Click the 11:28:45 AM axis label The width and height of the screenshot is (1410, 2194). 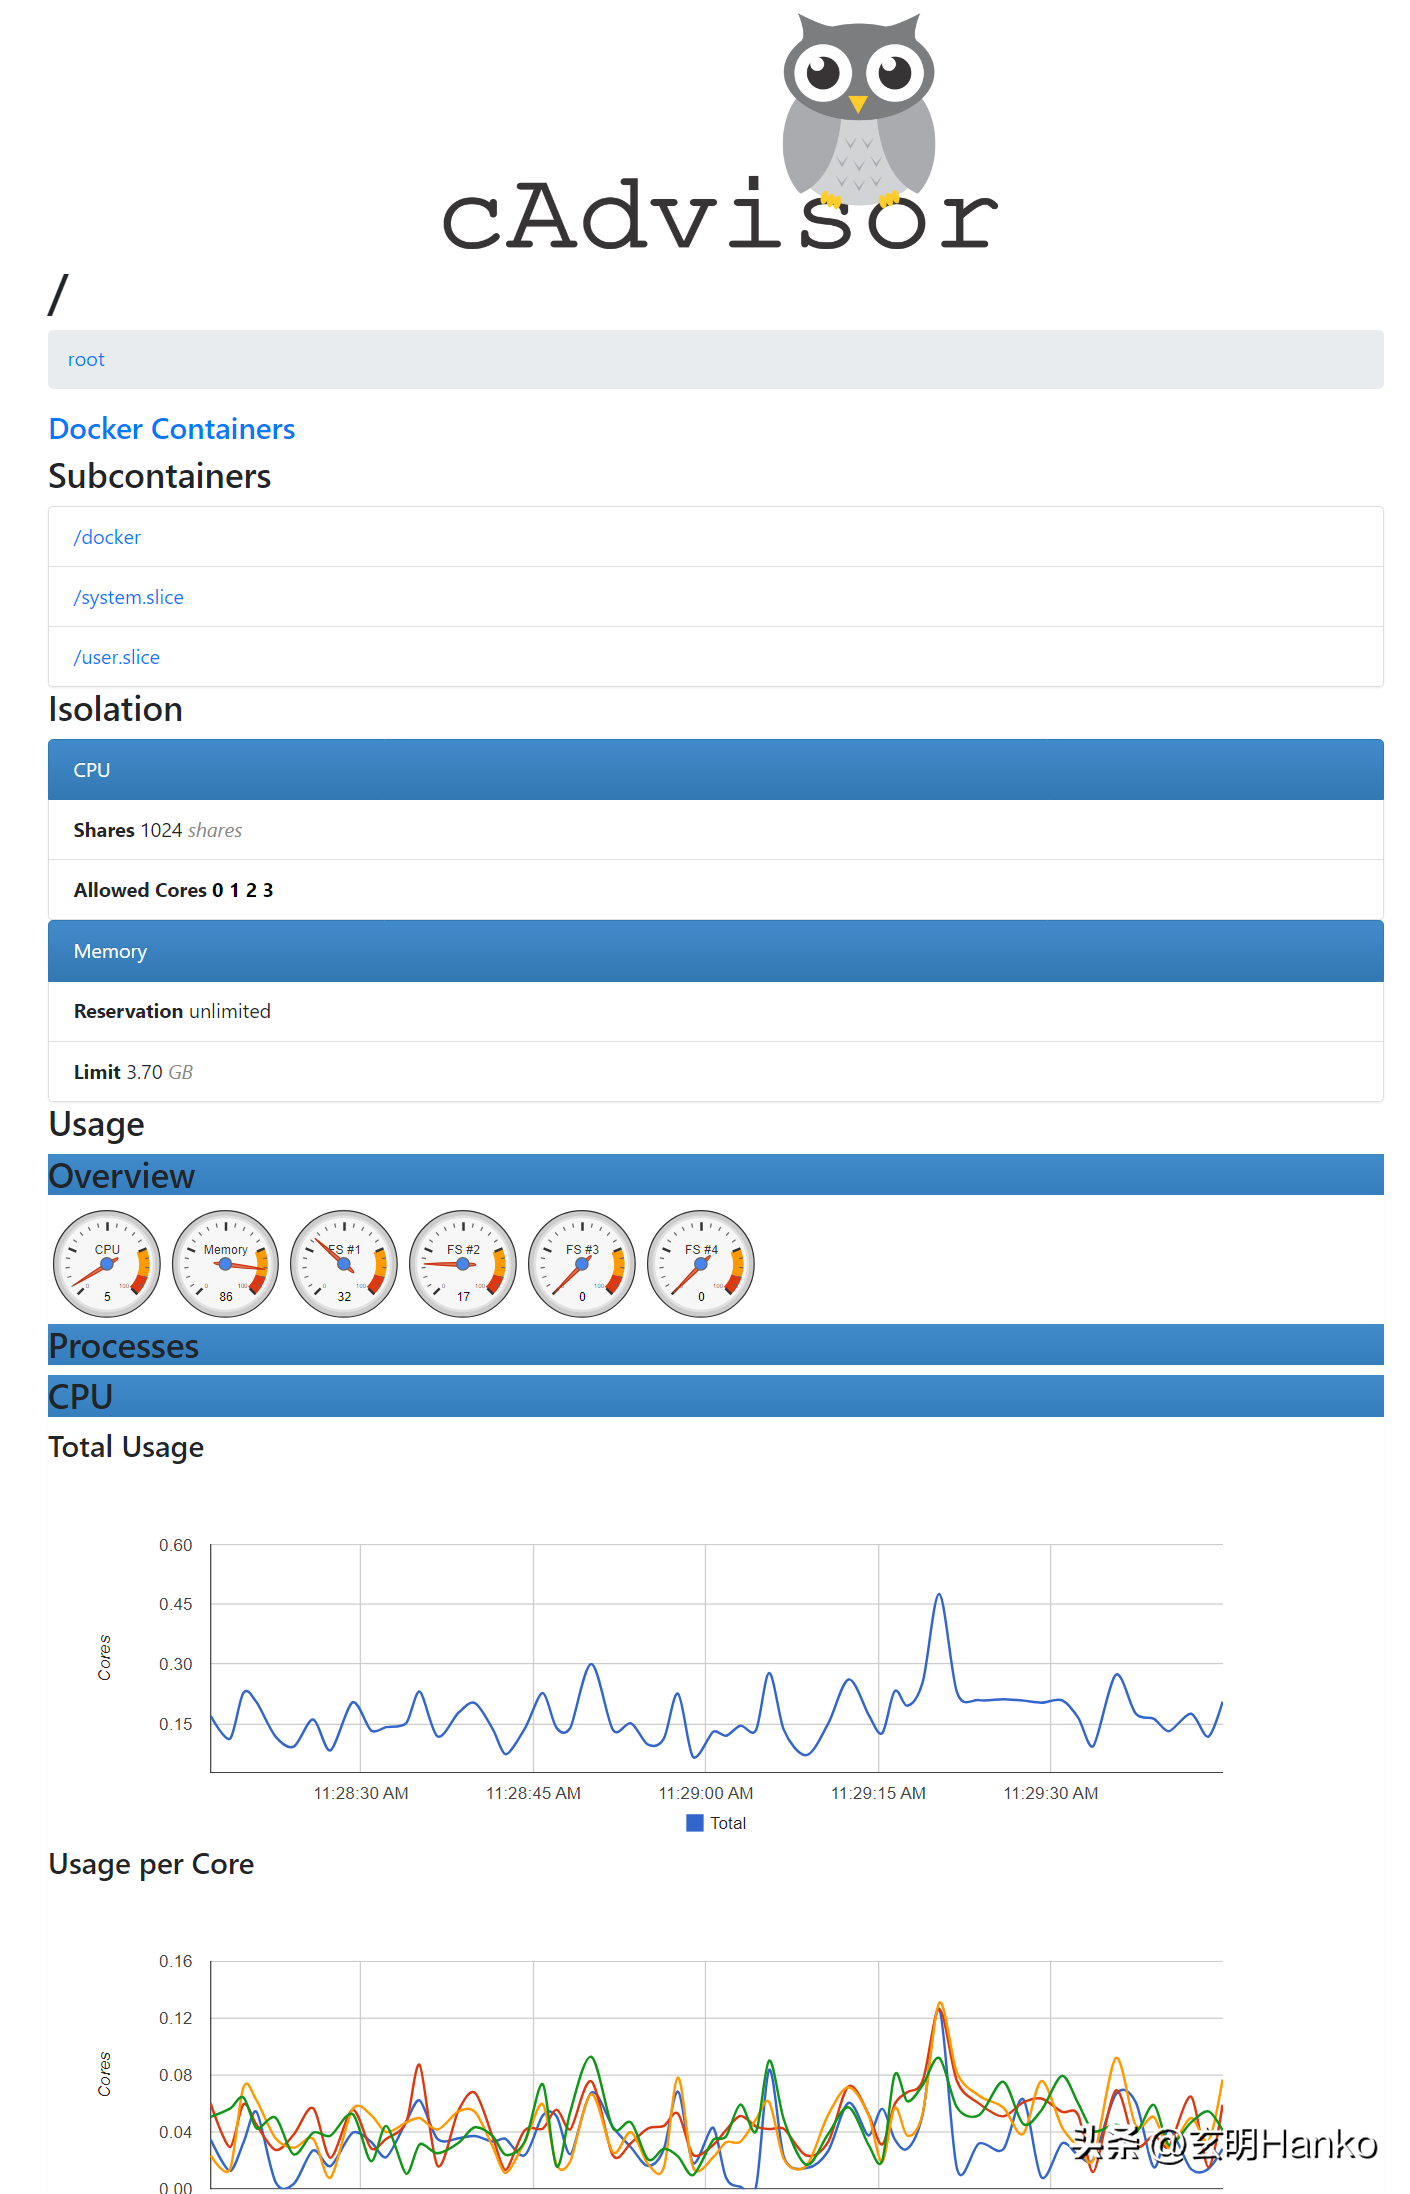pos(533,1793)
